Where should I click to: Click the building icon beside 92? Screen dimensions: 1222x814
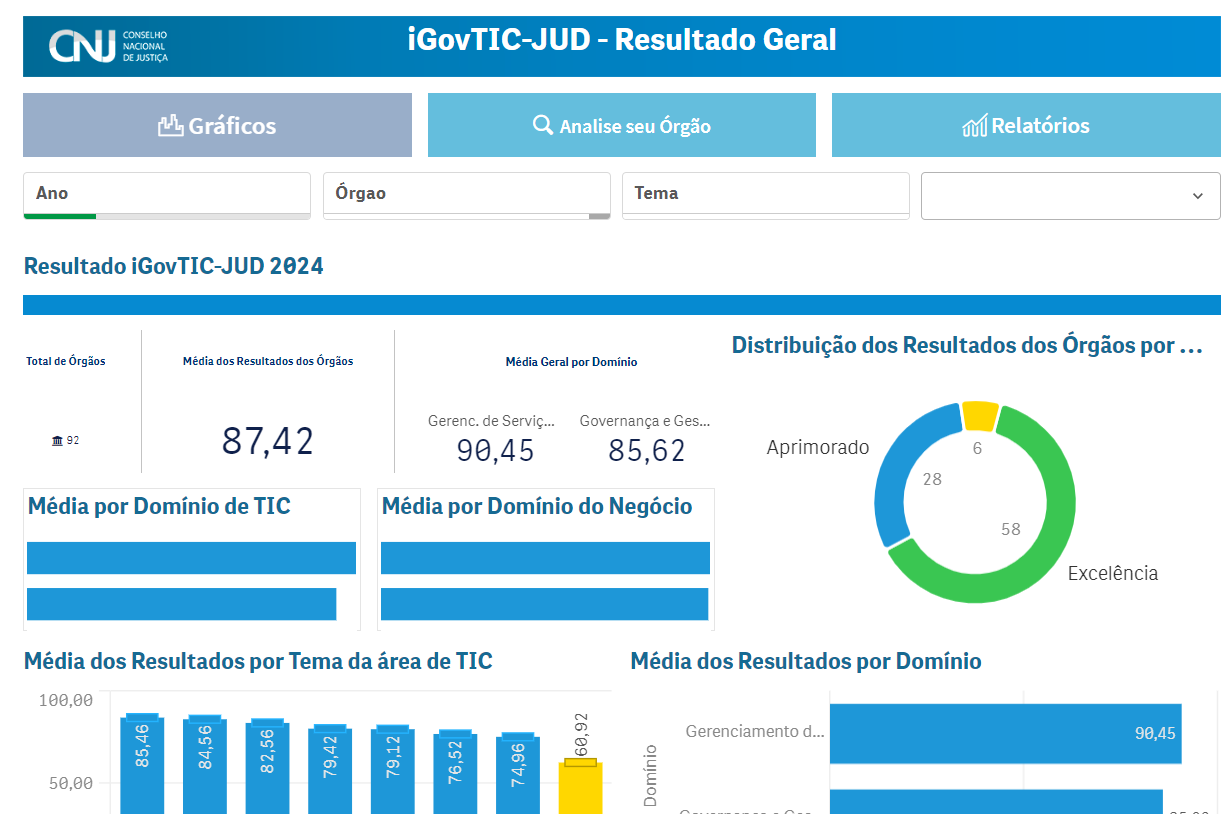point(57,441)
